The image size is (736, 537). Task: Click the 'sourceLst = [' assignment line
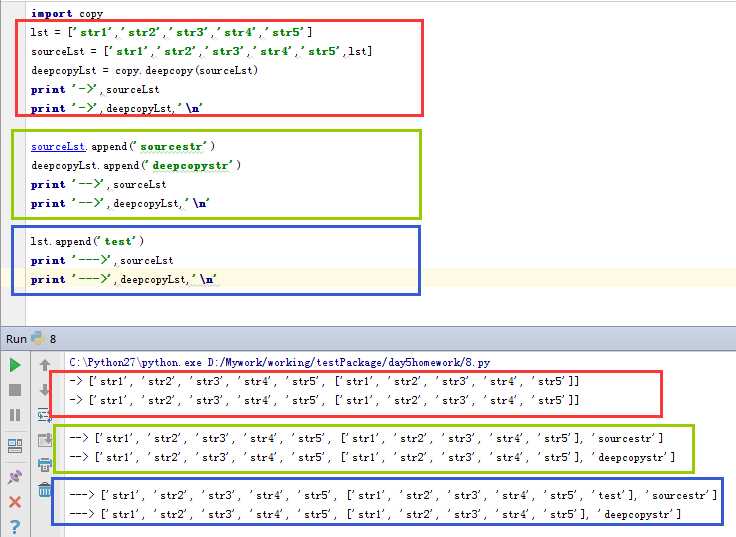coord(202,51)
